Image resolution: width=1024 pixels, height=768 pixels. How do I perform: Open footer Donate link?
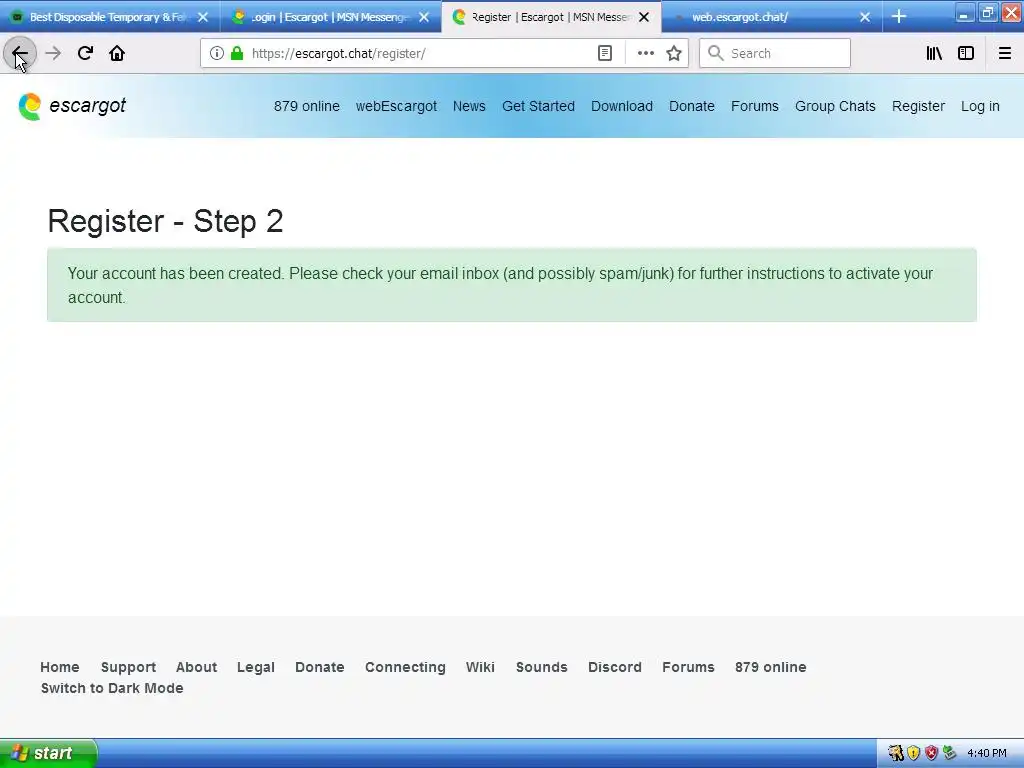(319, 667)
